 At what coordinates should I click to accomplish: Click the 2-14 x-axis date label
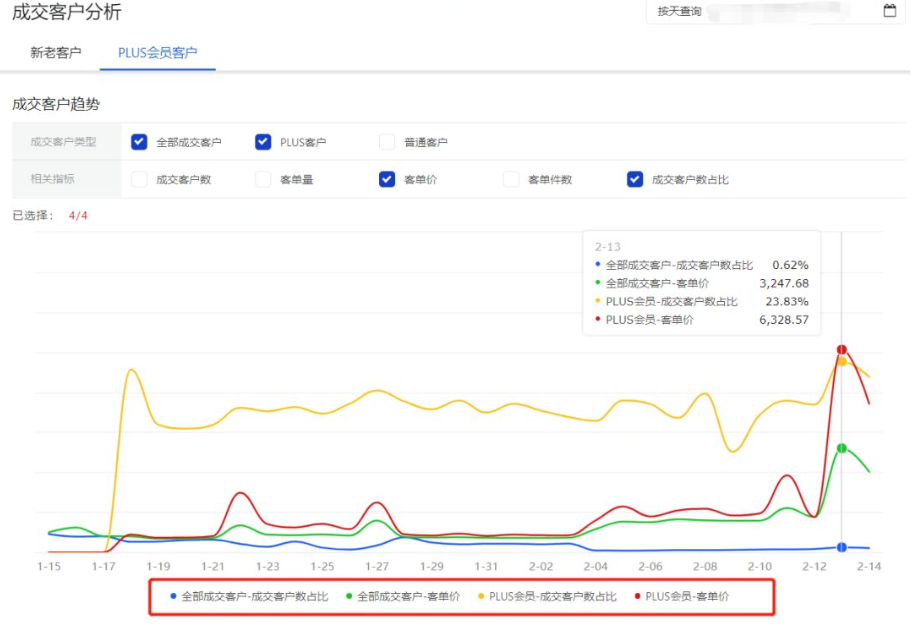point(869,566)
